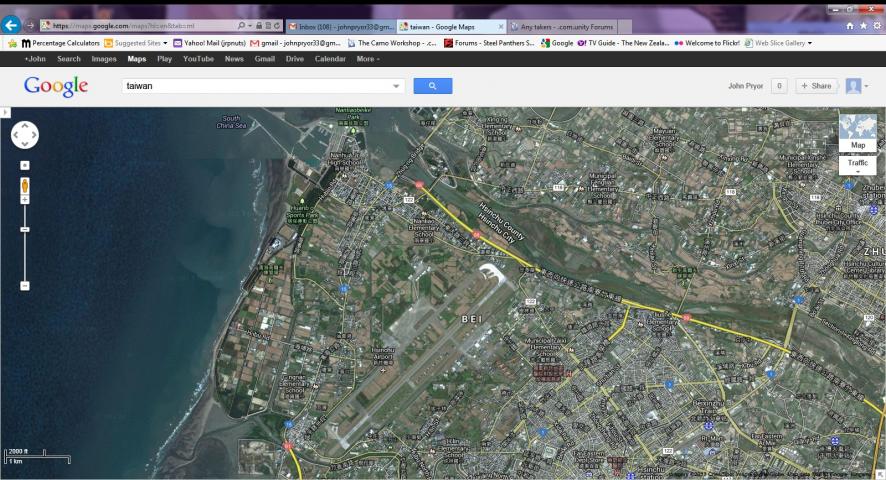The image size is (886, 480).
Task: Click the pan navigation compass control
Action: point(25,135)
